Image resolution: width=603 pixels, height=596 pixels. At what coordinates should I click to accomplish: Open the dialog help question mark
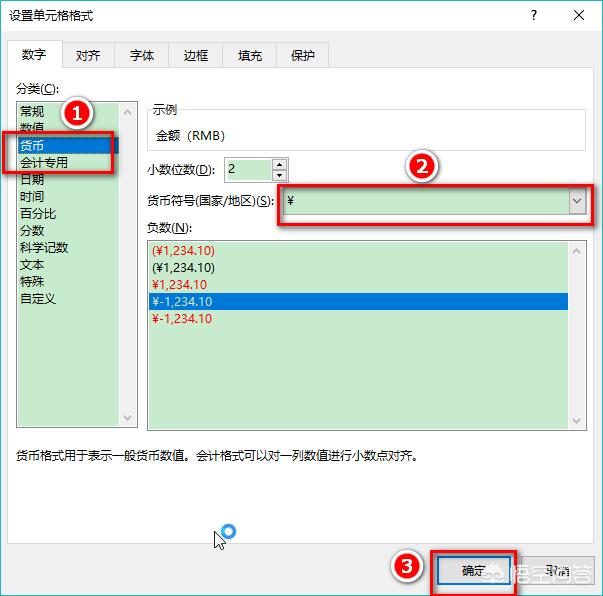tap(533, 15)
